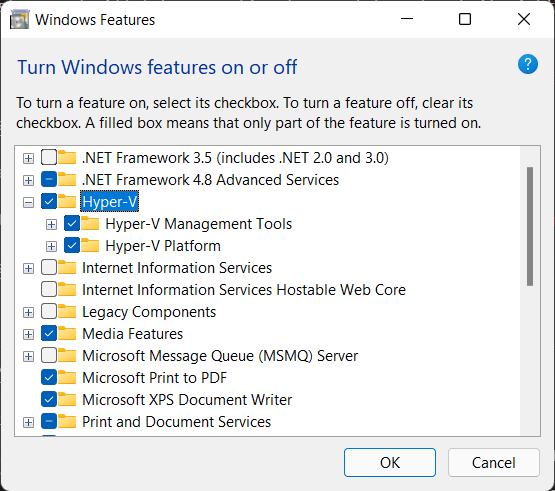This screenshot has width=555, height=491.
Task: Click the folder icon beside Hyper-V Platform
Action: pyautogui.click(x=90, y=245)
